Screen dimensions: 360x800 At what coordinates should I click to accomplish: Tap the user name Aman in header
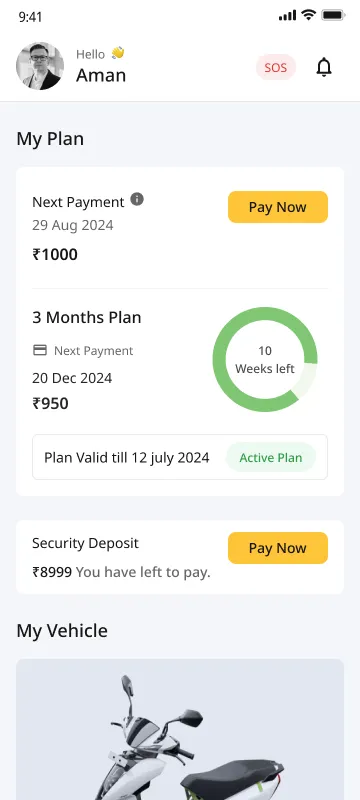click(101, 76)
